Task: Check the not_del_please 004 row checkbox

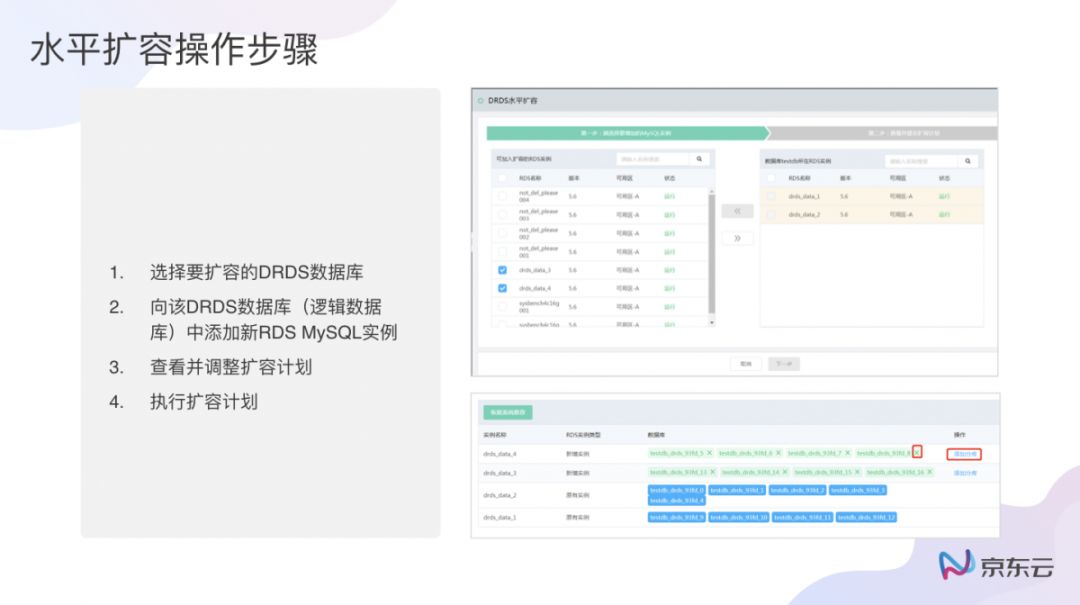Action: point(502,196)
